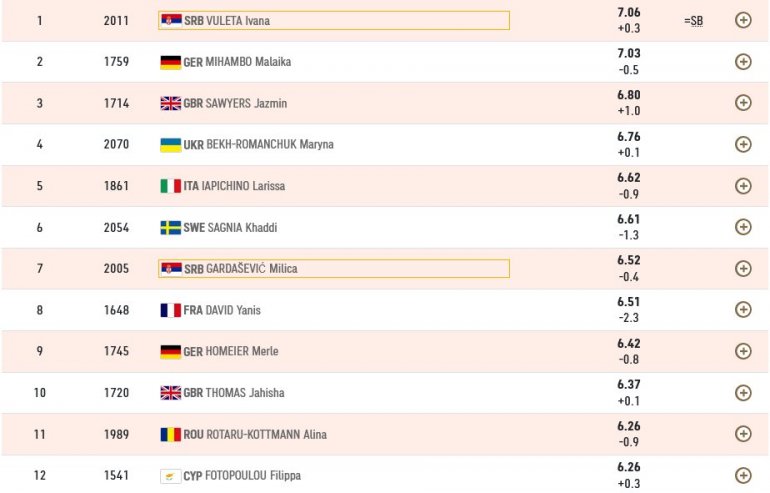
Task: Click plus icon in ROTARU-KOTTMANN Alina row
Action: click(x=743, y=434)
